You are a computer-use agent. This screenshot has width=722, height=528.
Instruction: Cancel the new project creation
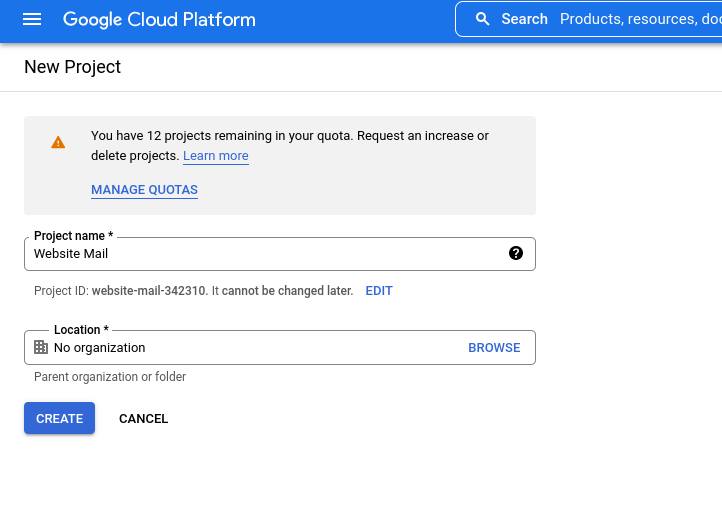click(x=143, y=418)
